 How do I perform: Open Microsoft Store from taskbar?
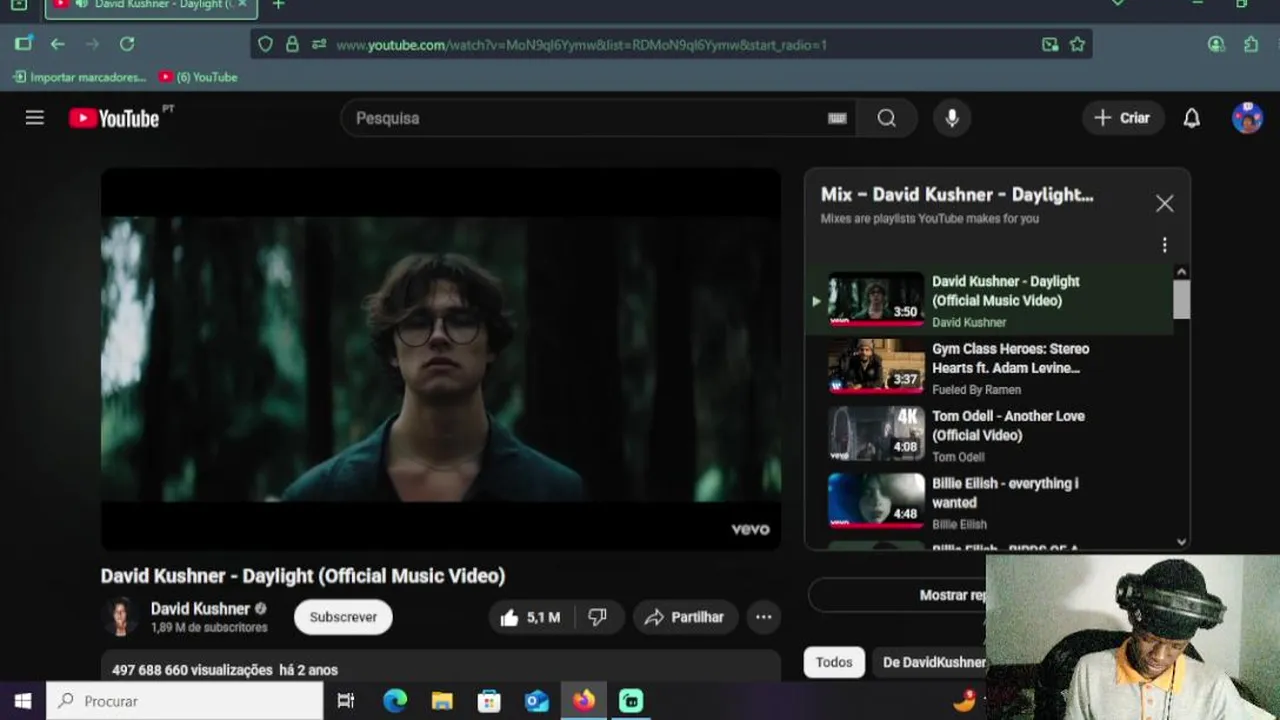(x=489, y=701)
